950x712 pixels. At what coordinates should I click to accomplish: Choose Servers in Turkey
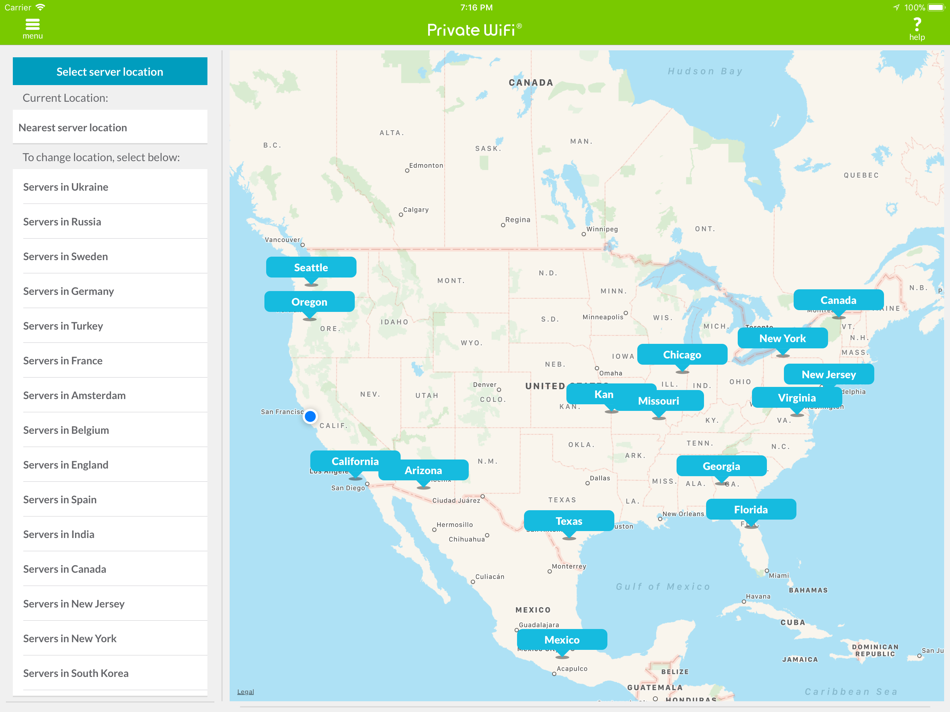pos(110,326)
